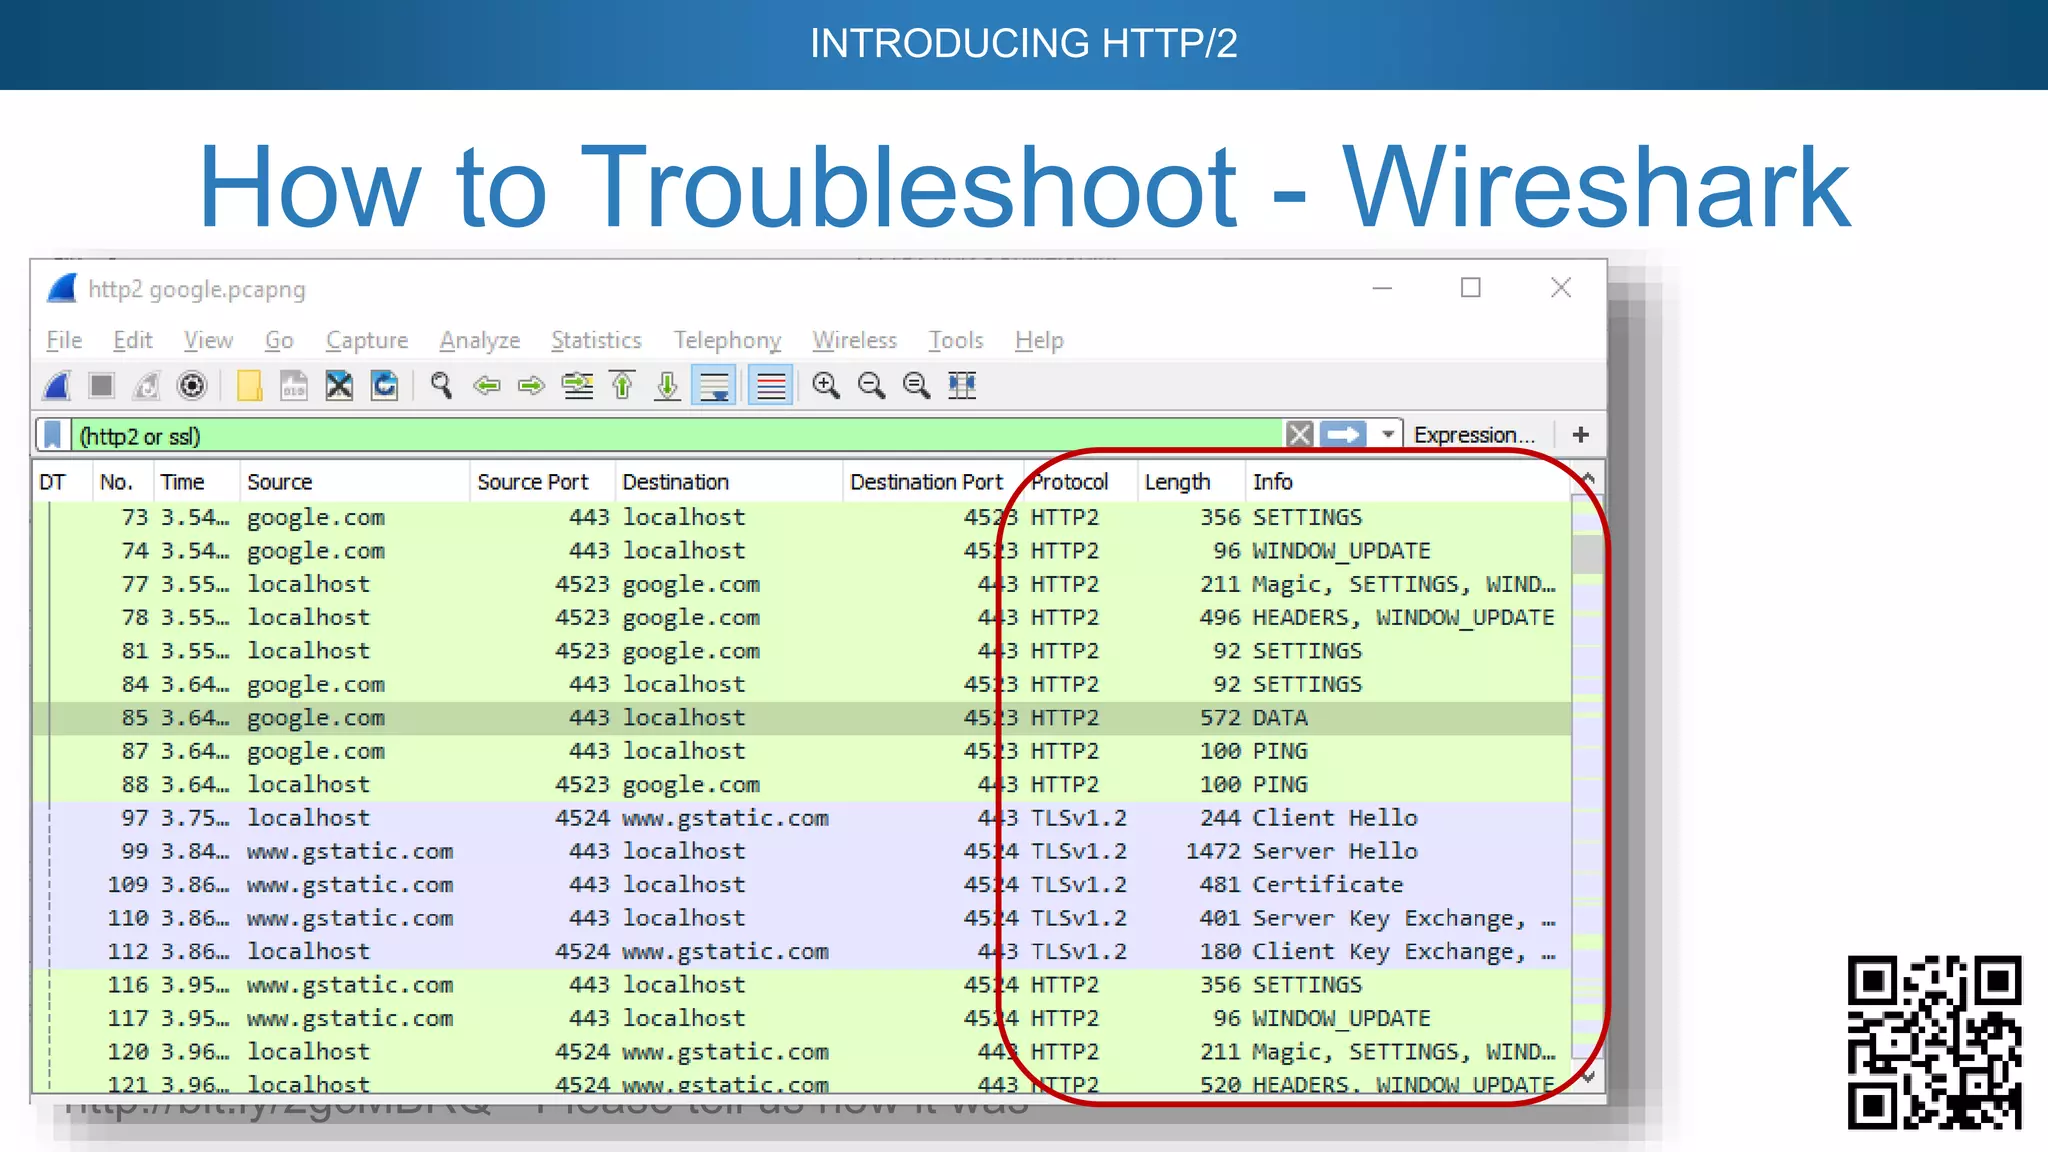Open the Wireless menu
Viewport: 2048px width, 1152px height.
pyautogui.click(x=854, y=340)
